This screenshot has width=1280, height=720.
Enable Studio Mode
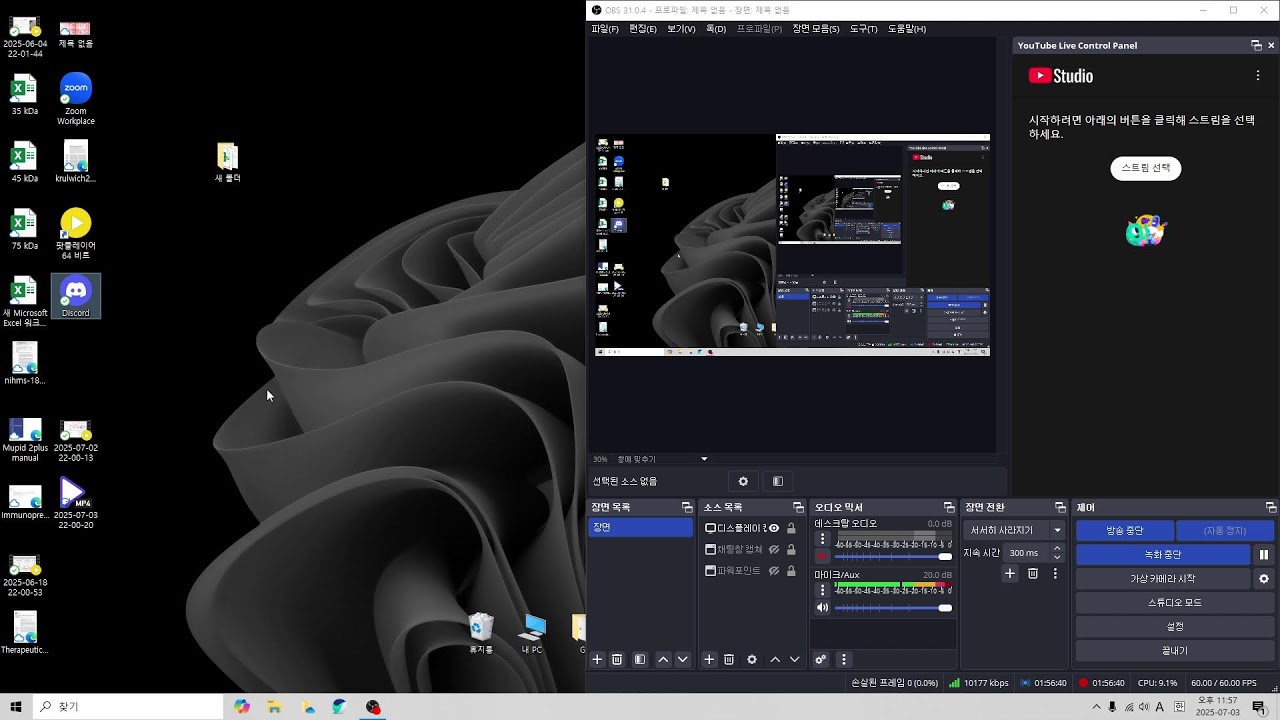point(1175,603)
